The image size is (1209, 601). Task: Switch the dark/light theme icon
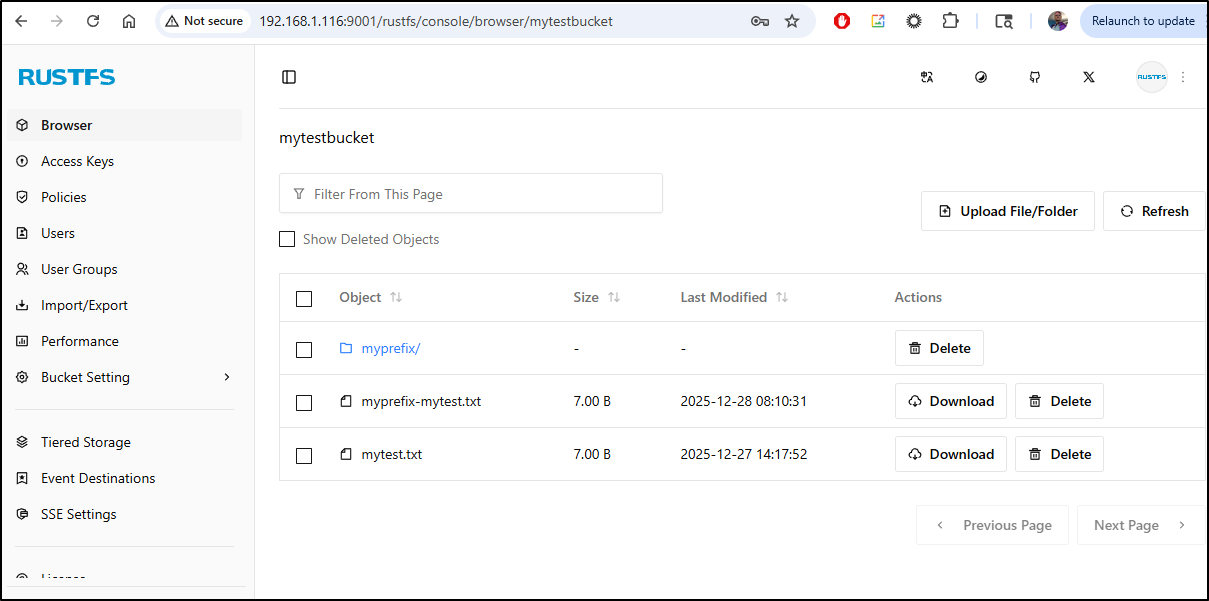[981, 77]
